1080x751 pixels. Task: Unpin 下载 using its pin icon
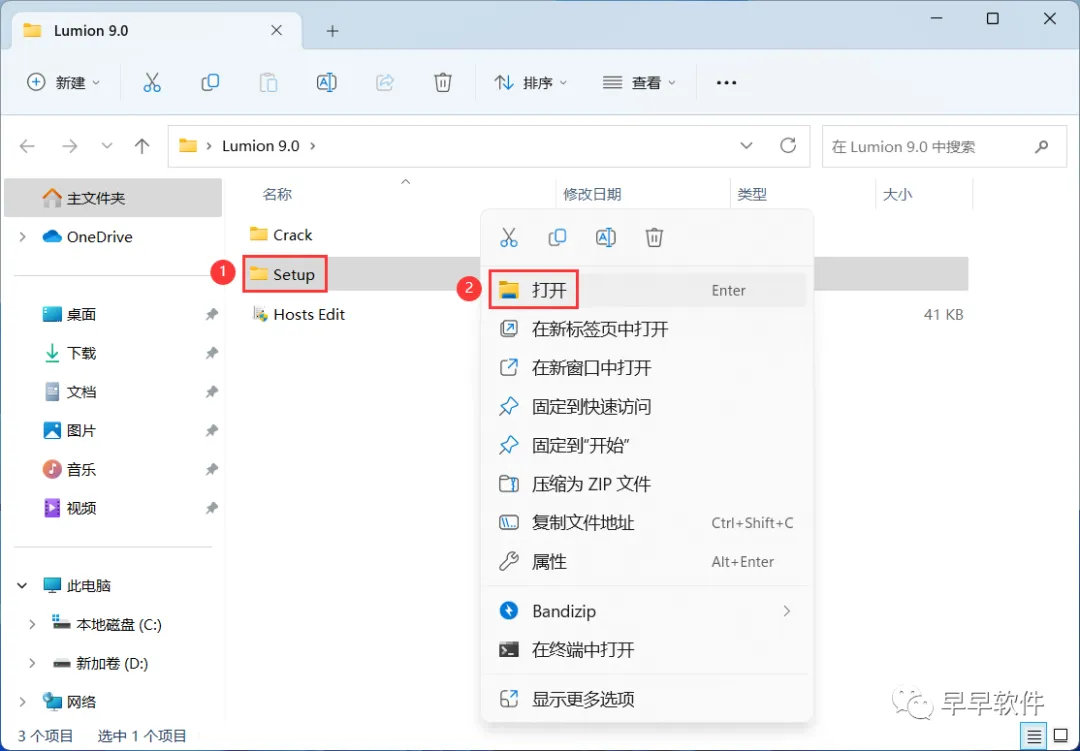tap(211, 353)
